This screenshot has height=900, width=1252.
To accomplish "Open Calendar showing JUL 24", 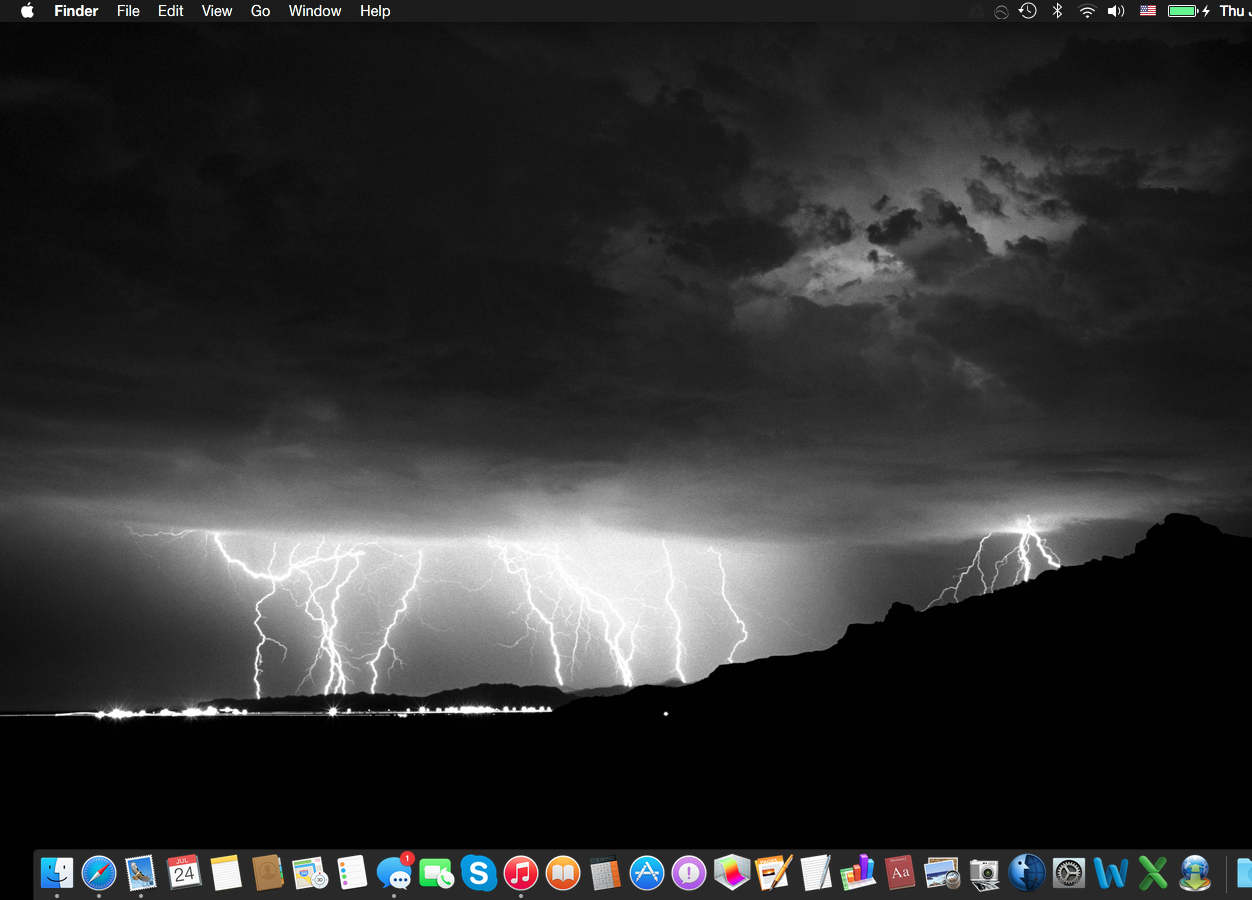I will [183, 873].
